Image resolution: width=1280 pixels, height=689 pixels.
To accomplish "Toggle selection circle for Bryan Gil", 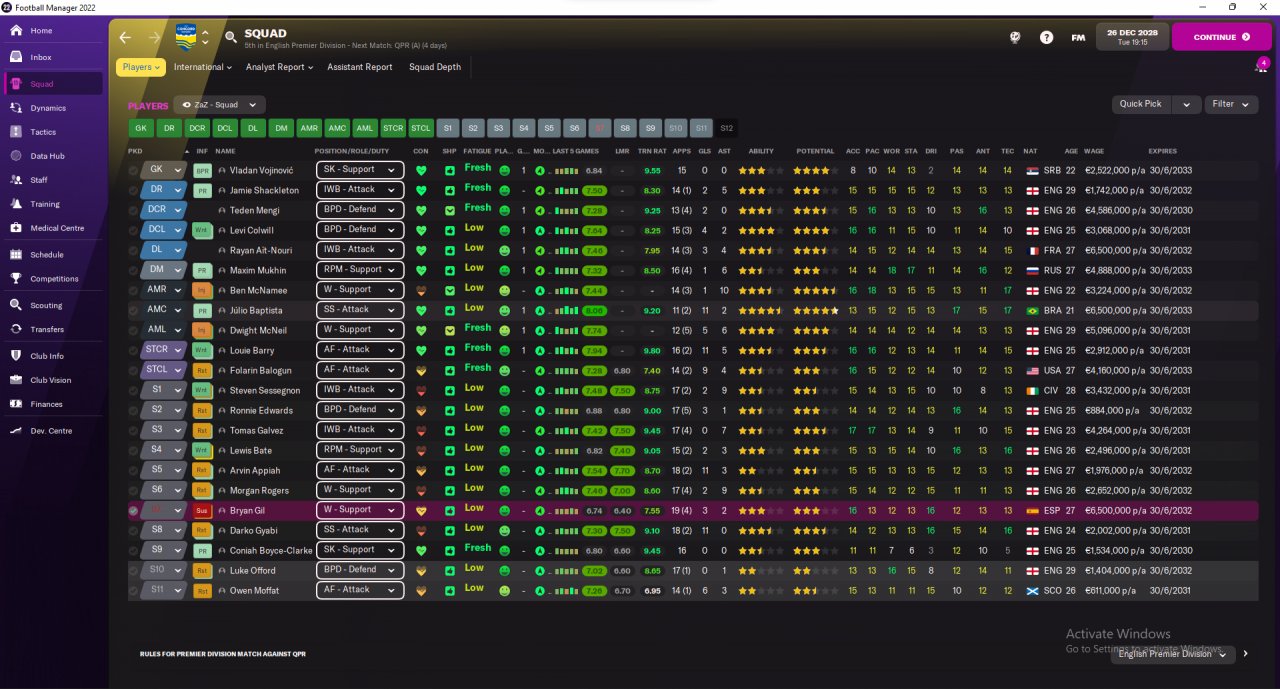I will [x=133, y=510].
